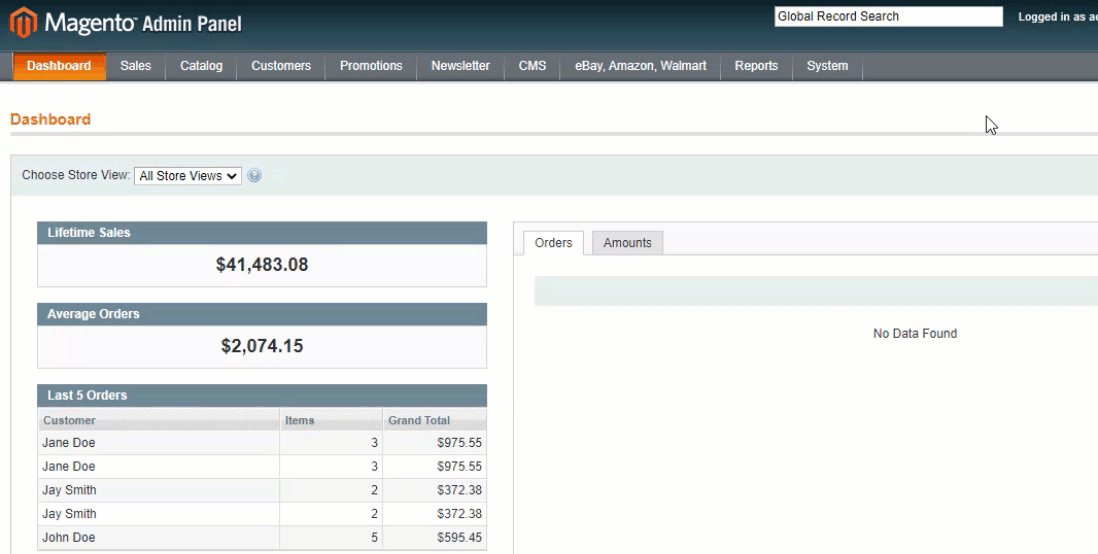Image resolution: width=1098 pixels, height=554 pixels.
Task: Open the System menu
Action: coord(827,66)
